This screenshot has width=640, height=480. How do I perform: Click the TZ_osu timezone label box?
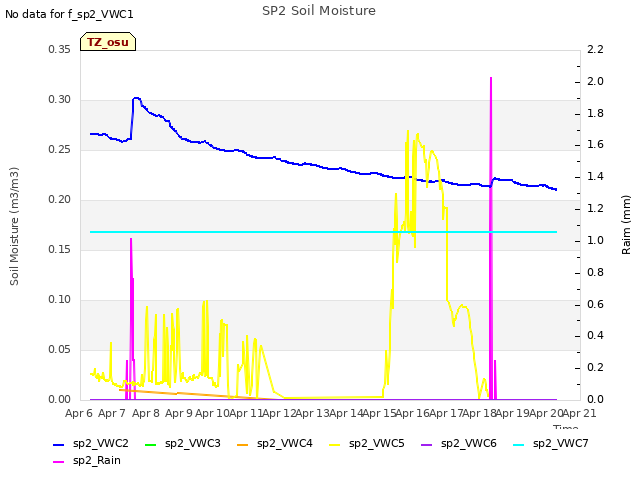[108, 42]
